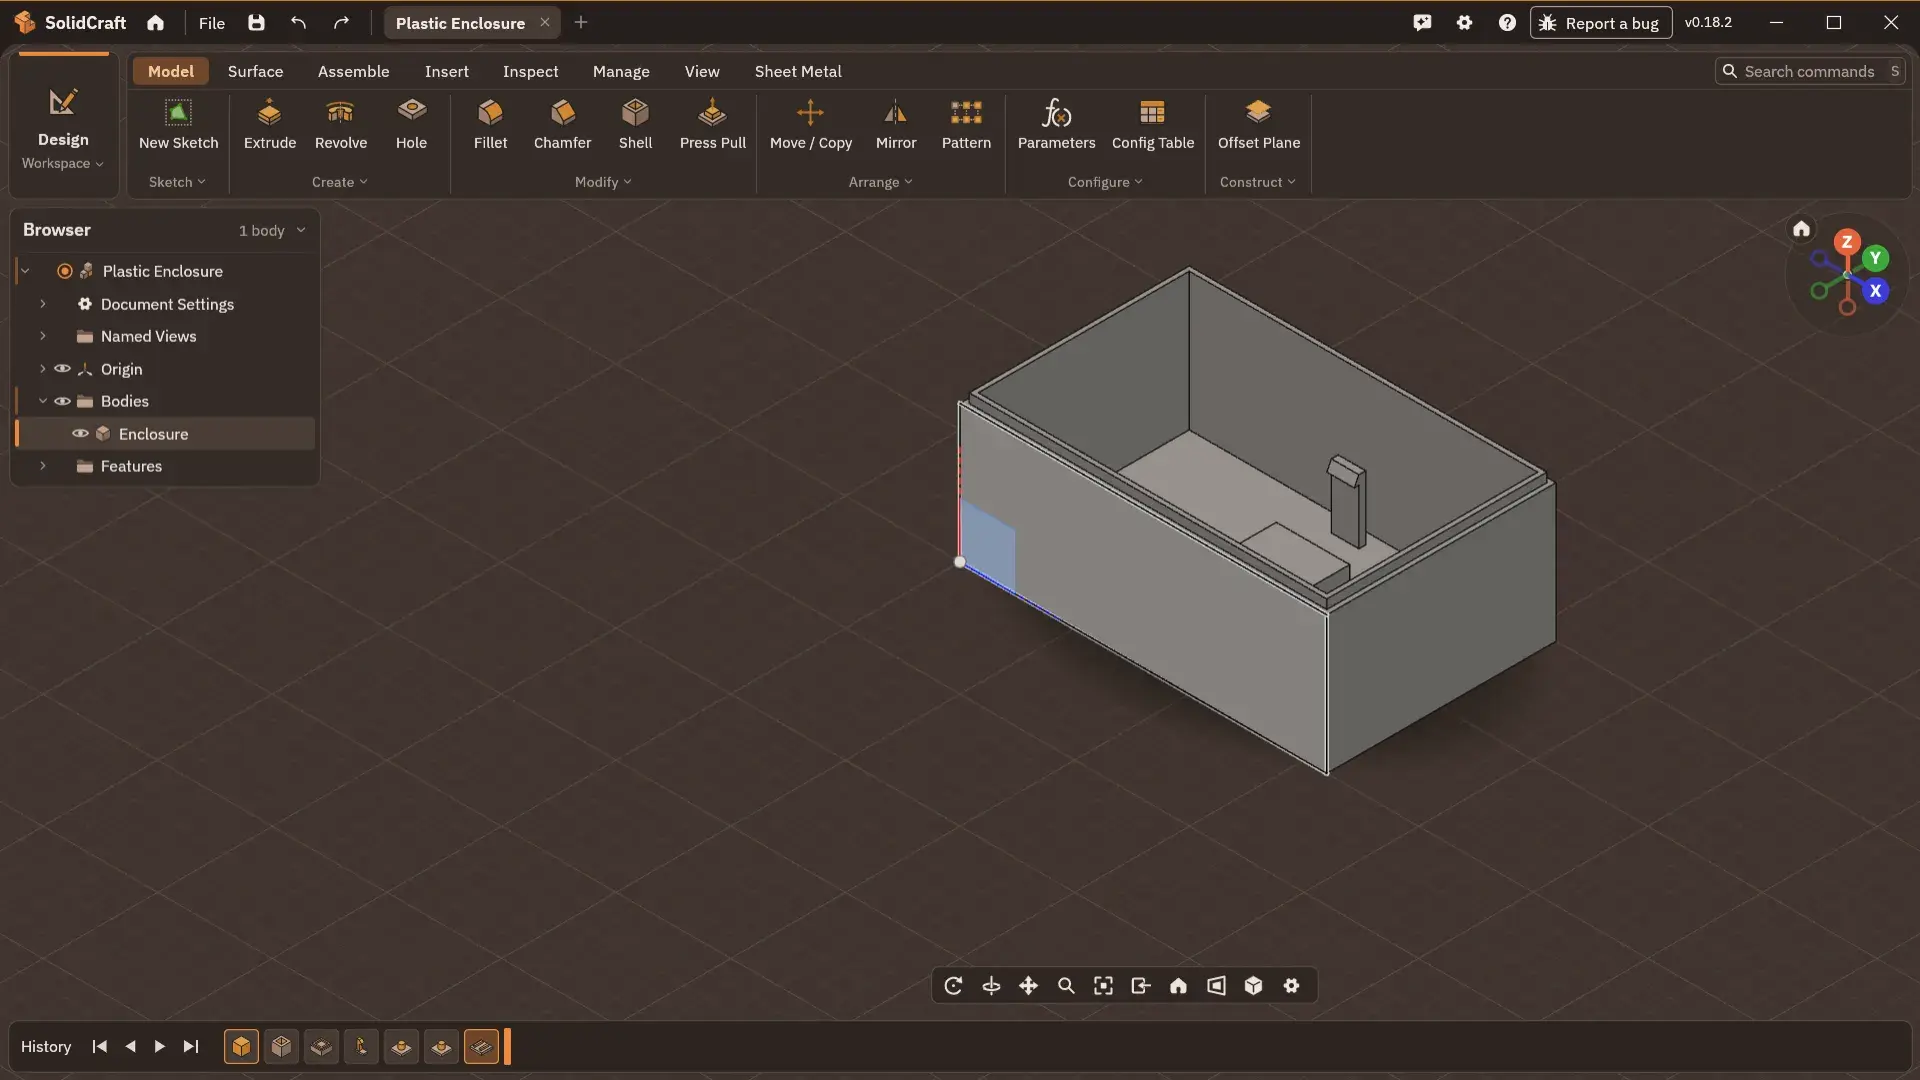Open the File menu
Image resolution: width=1920 pixels, height=1080 pixels.
point(211,23)
